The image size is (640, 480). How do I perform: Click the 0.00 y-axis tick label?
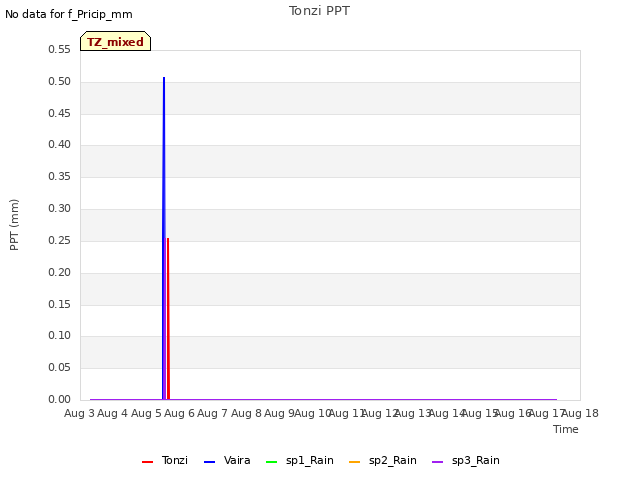[x=59, y=399]
